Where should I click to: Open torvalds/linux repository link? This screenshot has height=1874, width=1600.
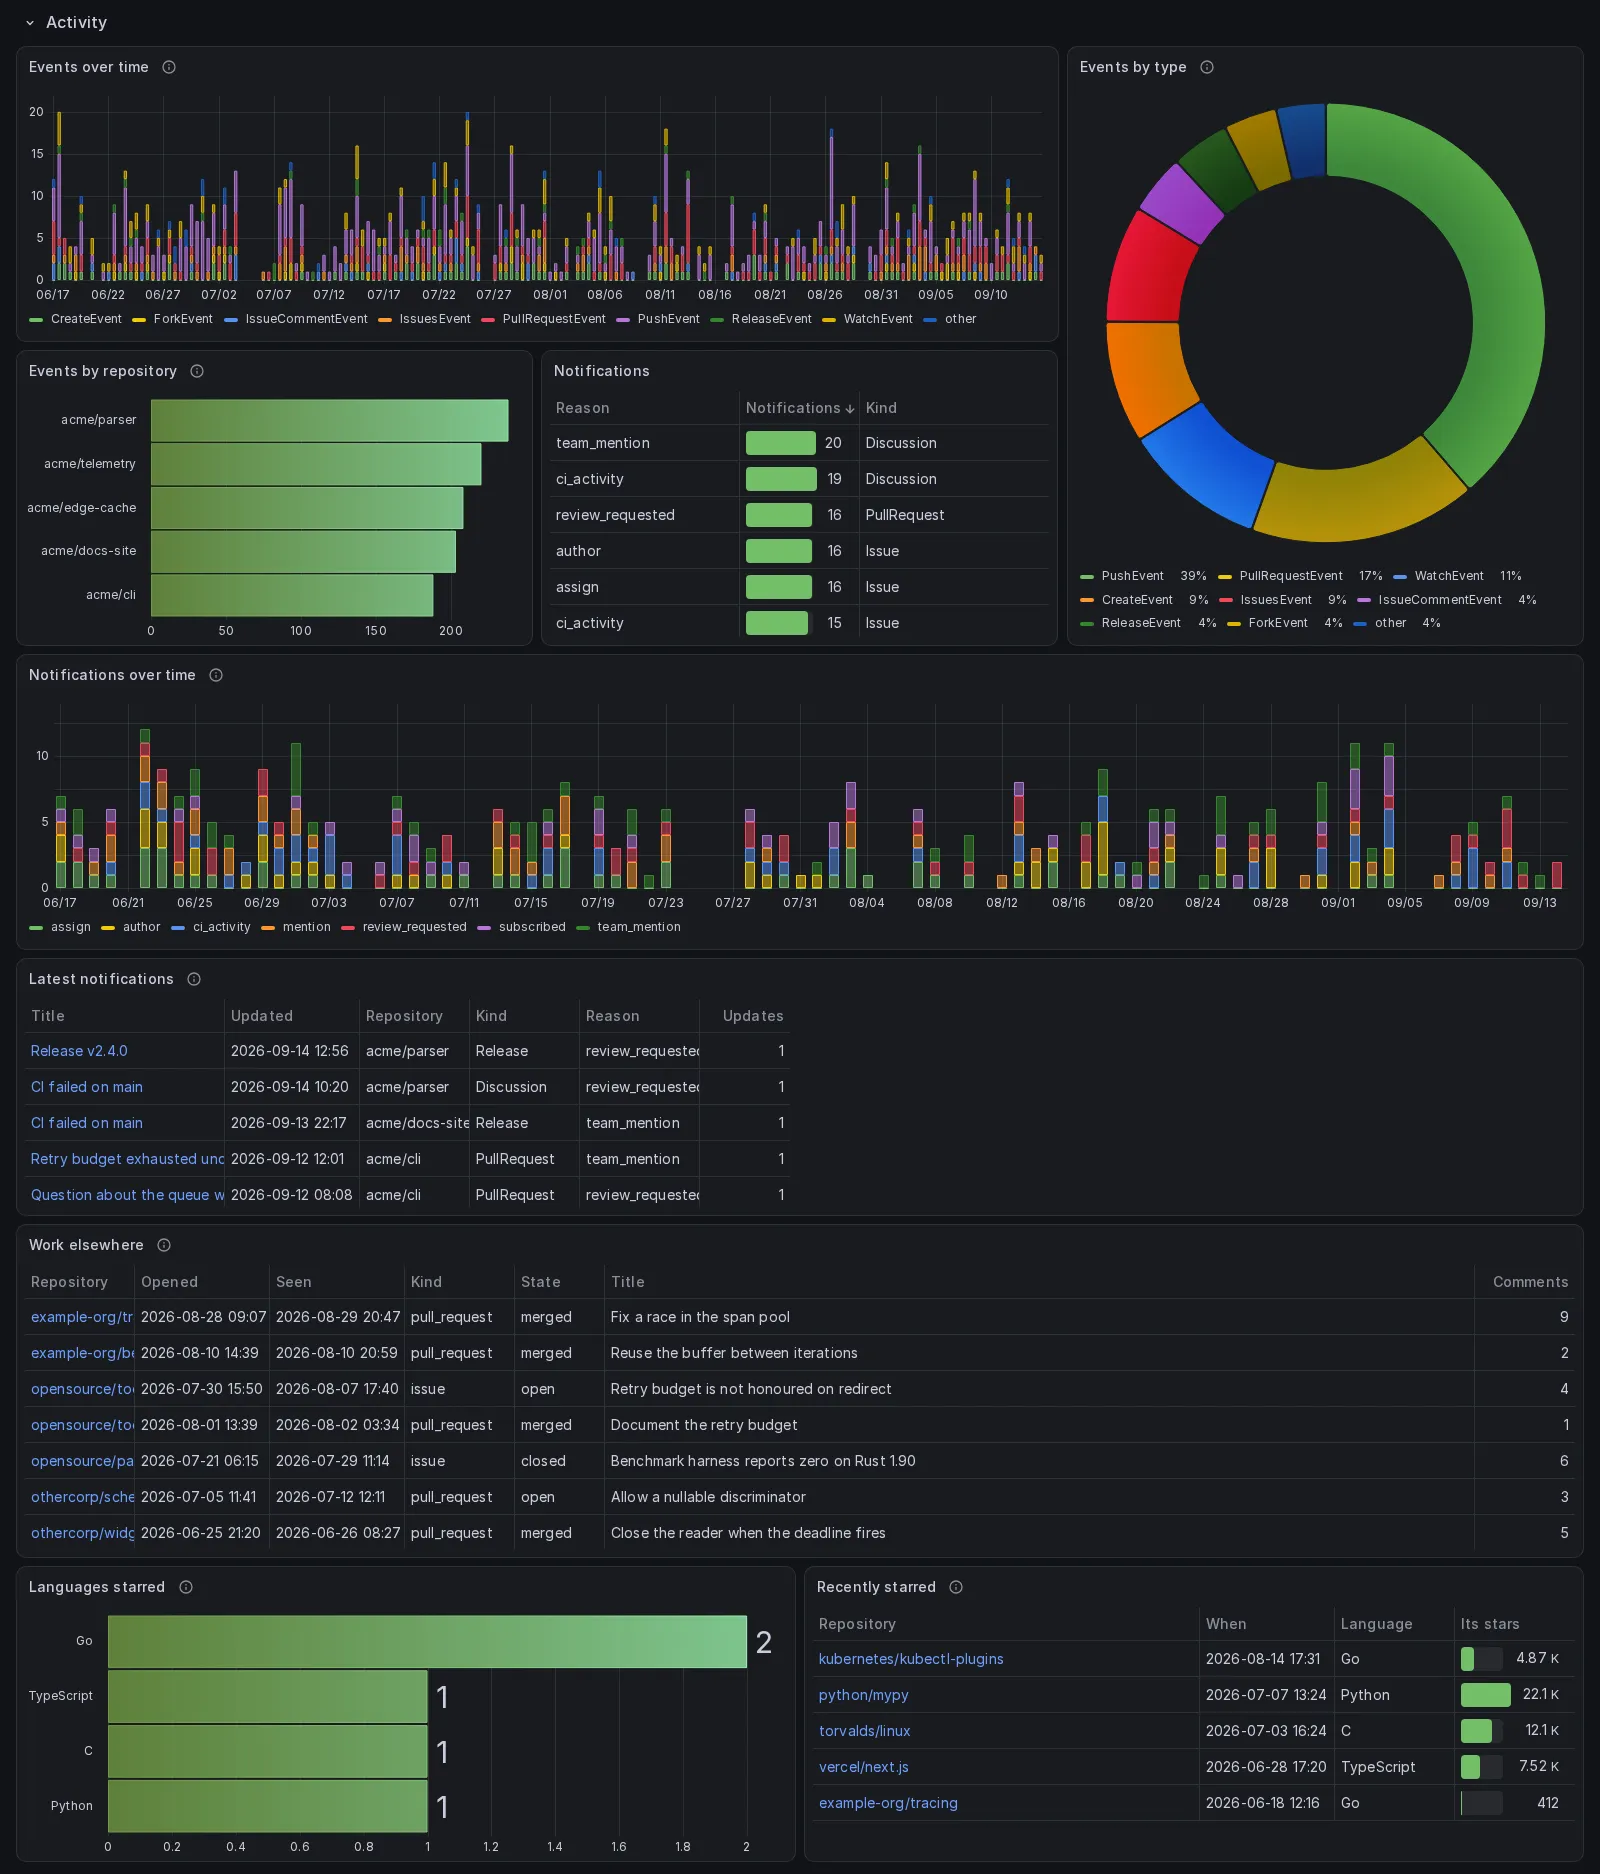(864, 1731)
